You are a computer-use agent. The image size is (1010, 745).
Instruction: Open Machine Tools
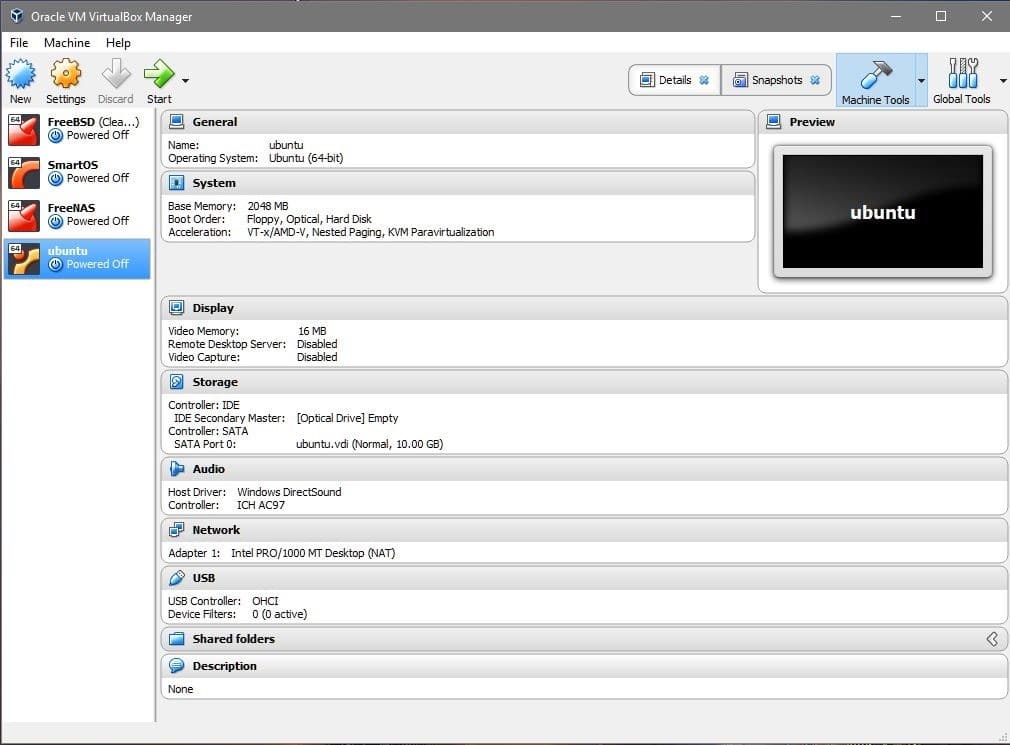coord(879,80)
